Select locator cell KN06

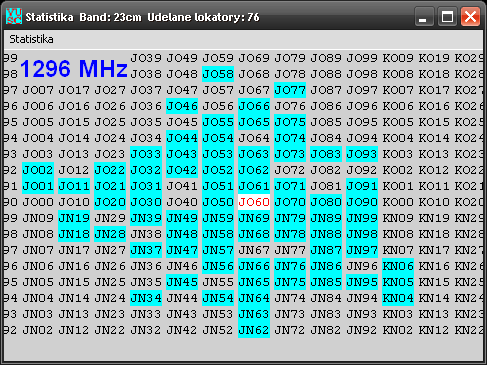pos(398,266)
